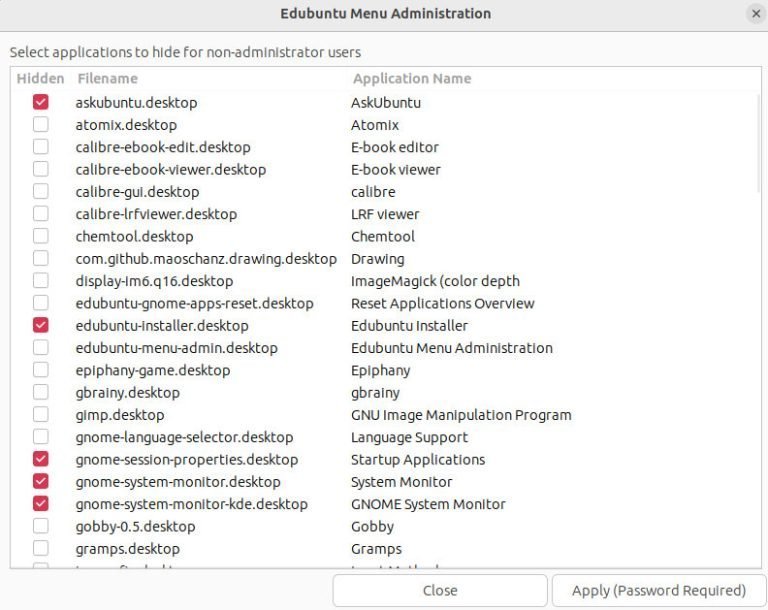
Task: Select the calibre-lrfviewer.desktop filename
Action: click(156, 214)
